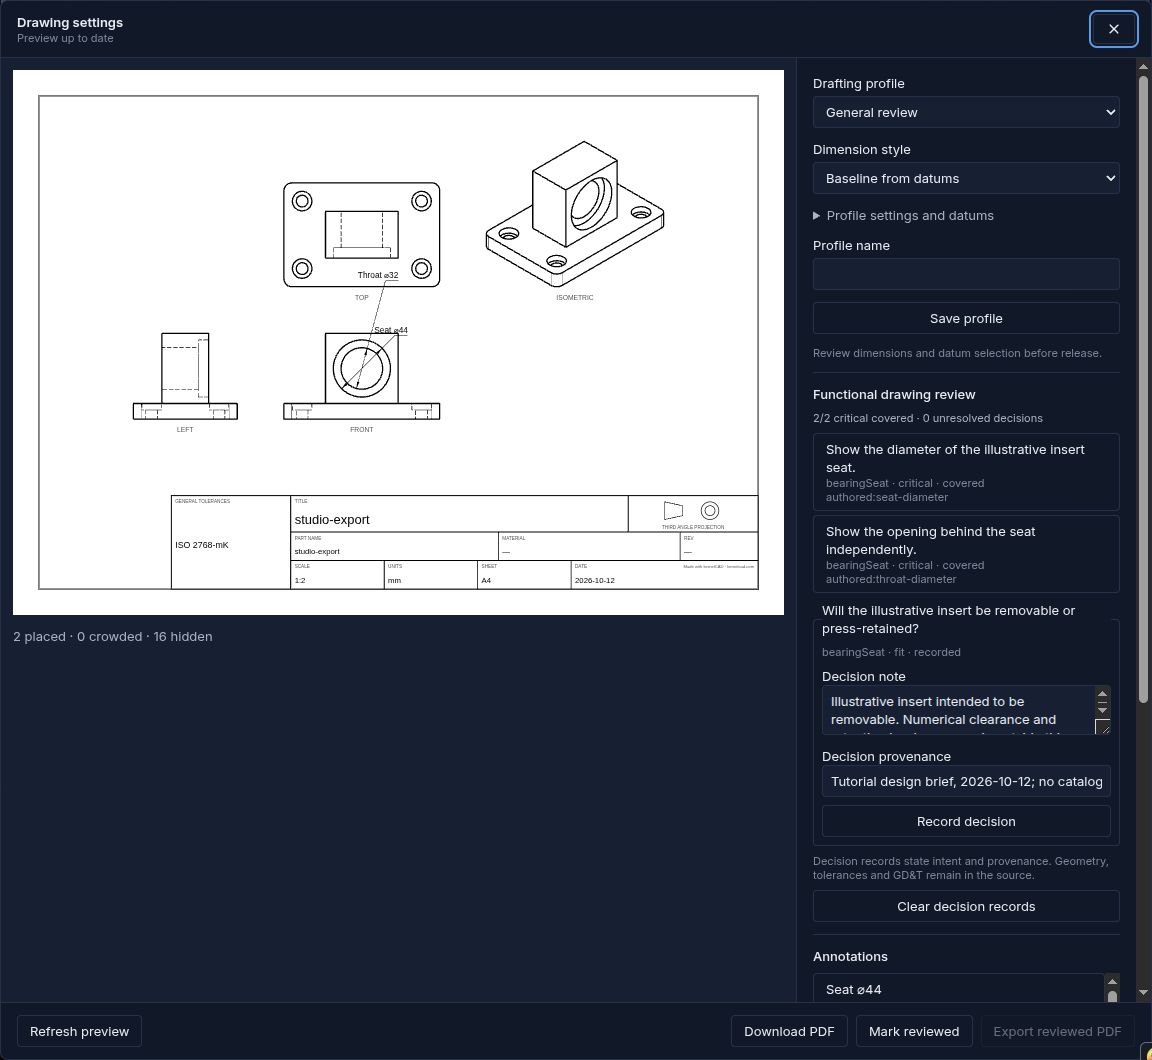1152x1060 pixels.
Task: Download the drawing as PDF
Action: (x=789, y=1031)
